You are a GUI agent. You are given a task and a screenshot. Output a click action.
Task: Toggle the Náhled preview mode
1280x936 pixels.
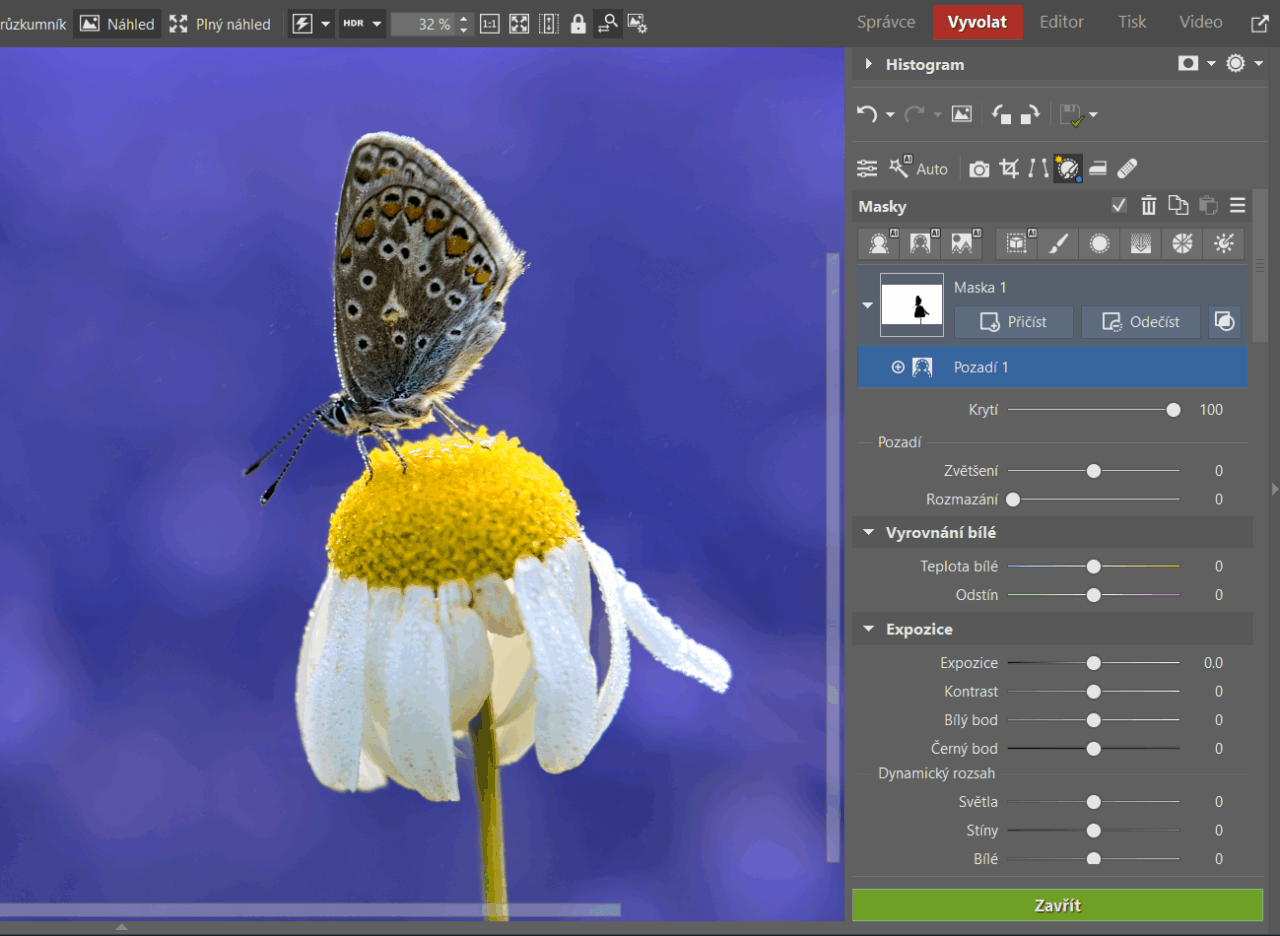tap(118, 24)
